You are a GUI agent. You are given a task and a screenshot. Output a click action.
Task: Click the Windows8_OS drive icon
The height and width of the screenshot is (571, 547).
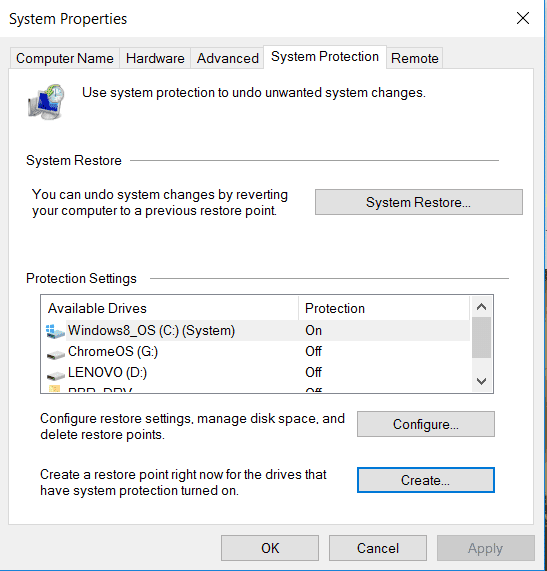click(55, 331)
